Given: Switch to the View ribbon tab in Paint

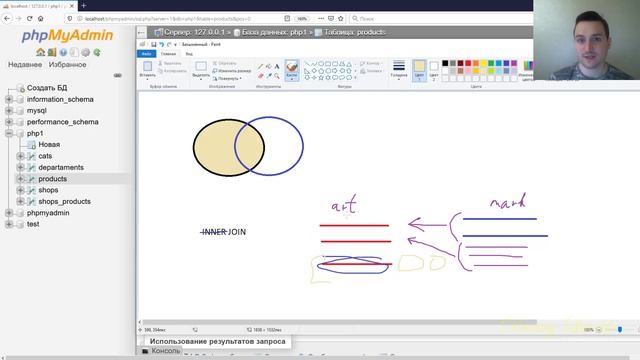Looking at the screenshot, I should [x=189, y=54].
